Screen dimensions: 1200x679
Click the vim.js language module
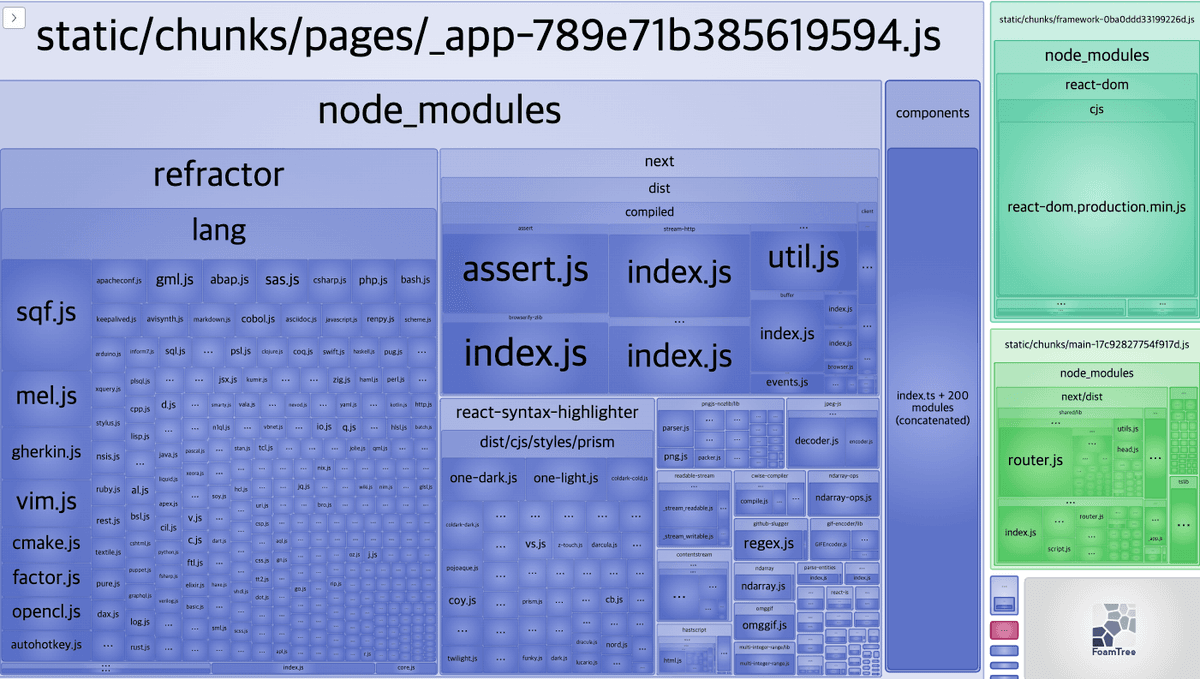pos(46,501)
